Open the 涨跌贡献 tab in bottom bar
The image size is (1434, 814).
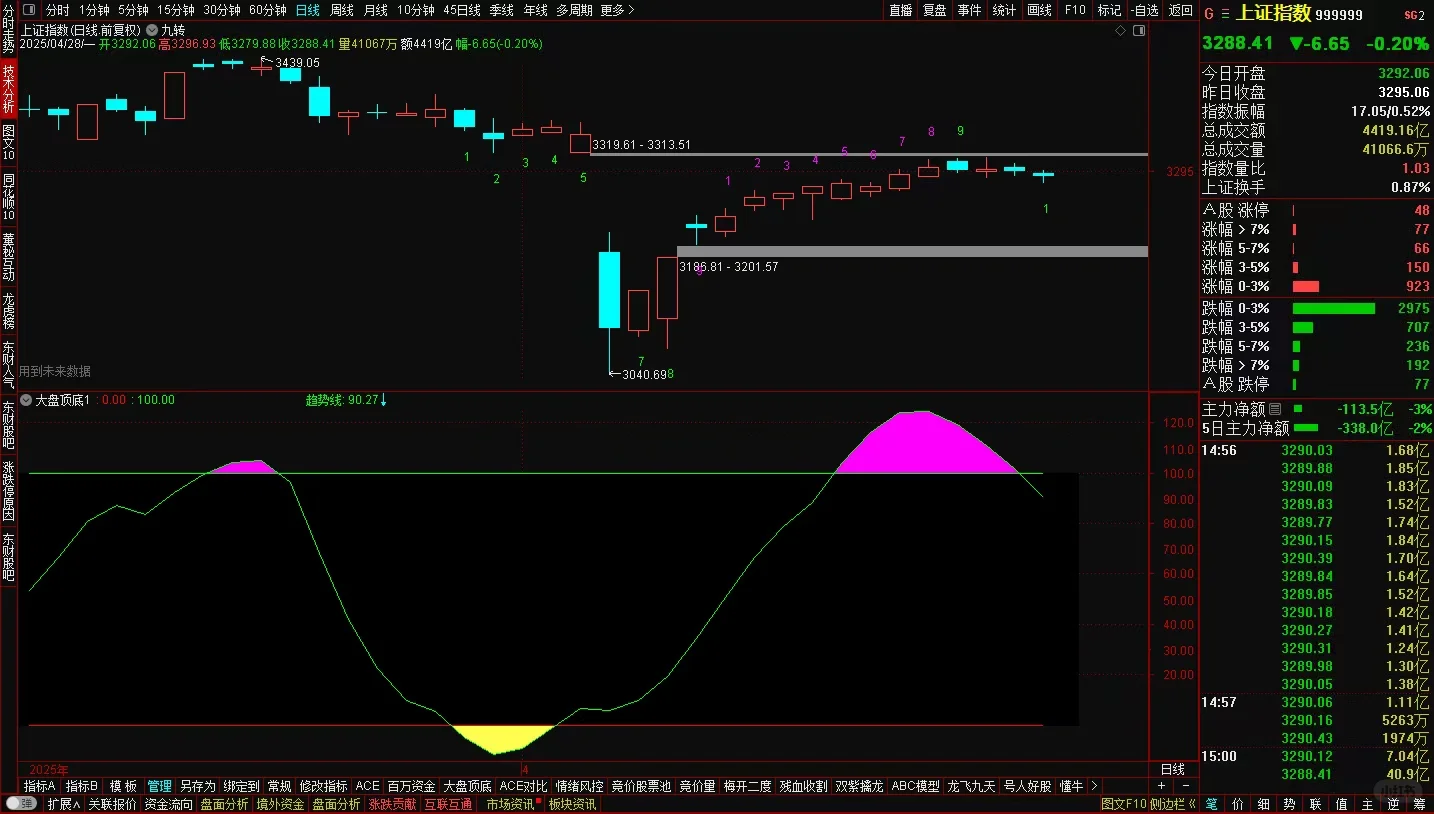pos(392,804)
